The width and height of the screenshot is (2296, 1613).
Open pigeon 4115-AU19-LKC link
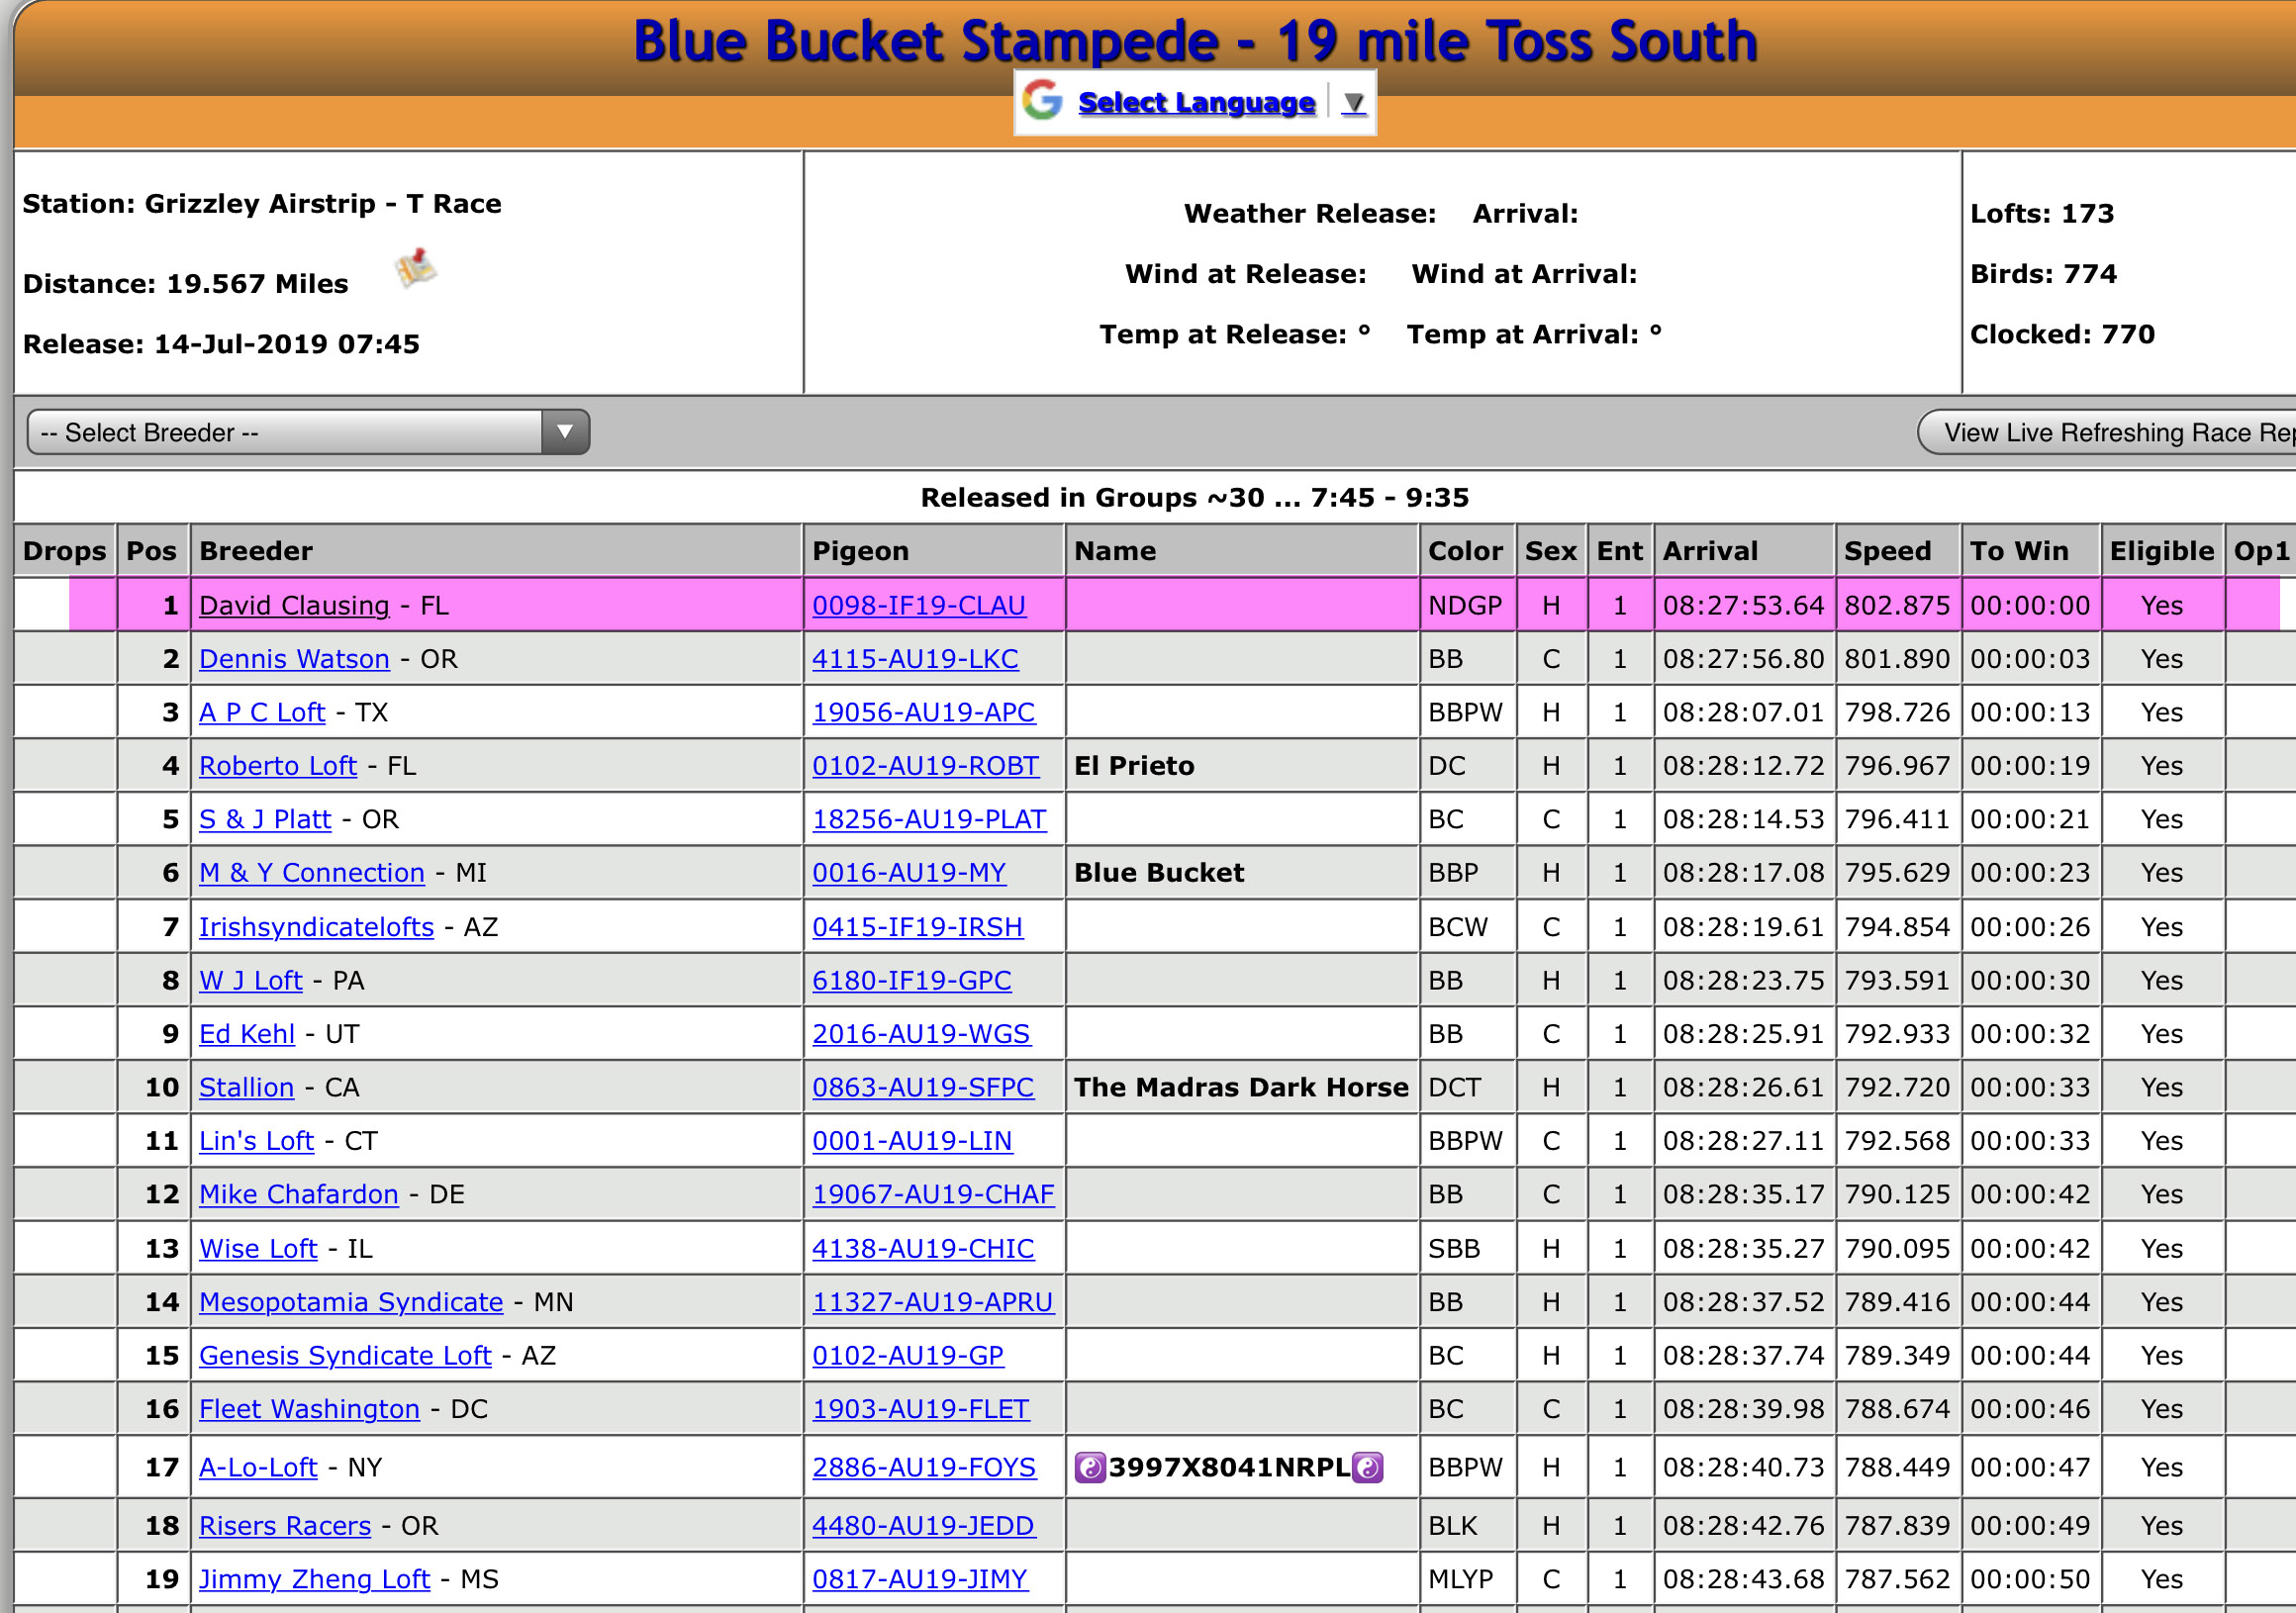click(x=915, y=659)
